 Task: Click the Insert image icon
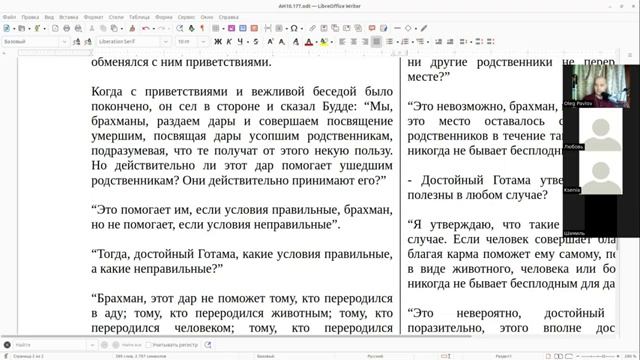(x=231, y=28)
